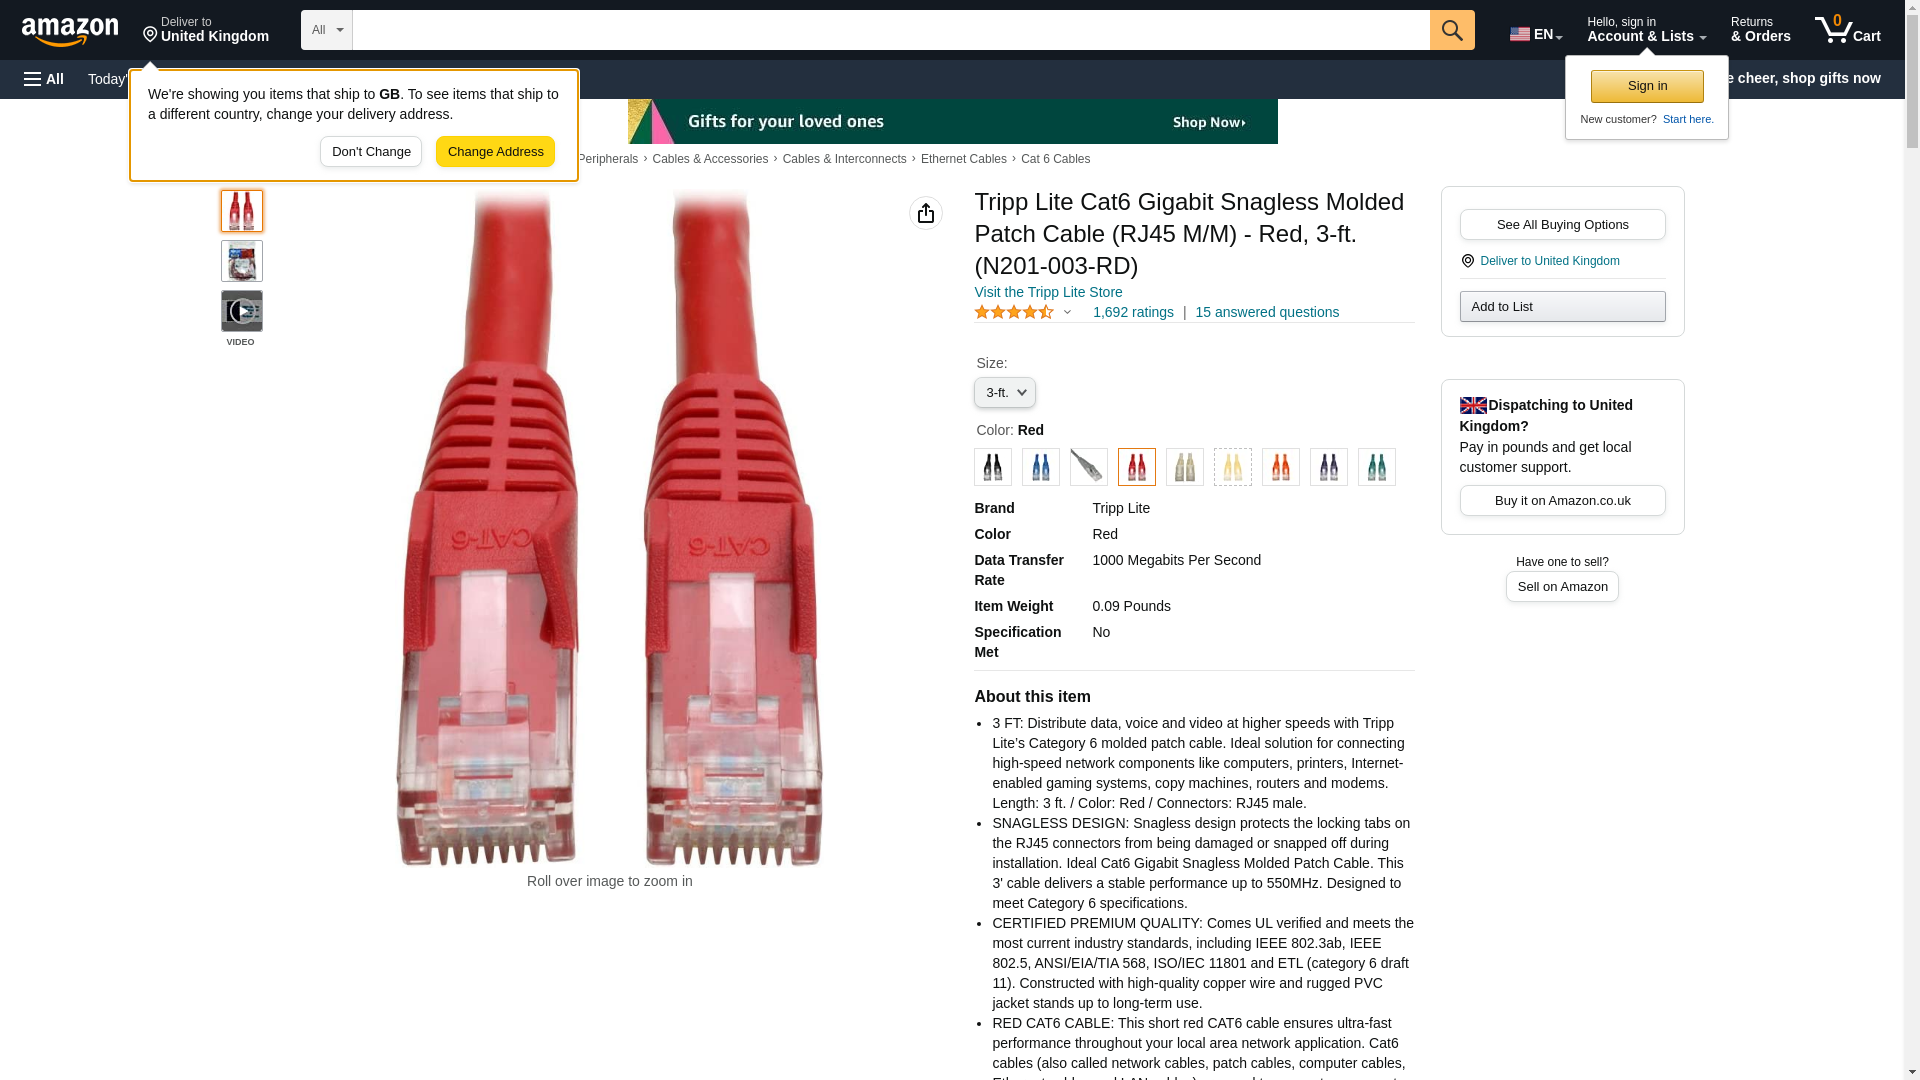Screen dimensions: 1920x1080
Task: Open the shopping cart icon
Action: pos(1848,30)
